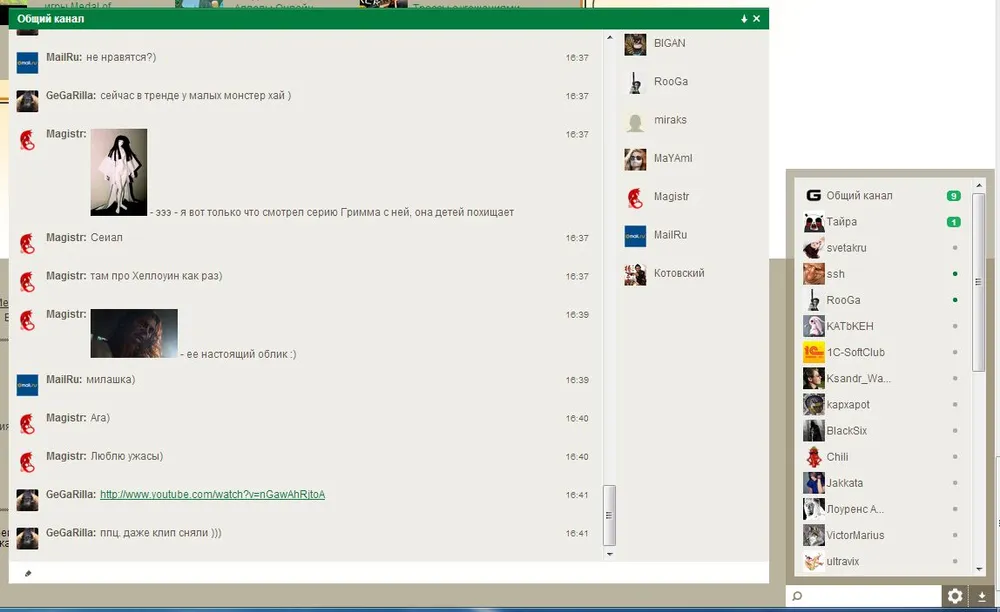Open the dark creature image thumbnail
1000x612 pixels.
(x=134, y=333)
